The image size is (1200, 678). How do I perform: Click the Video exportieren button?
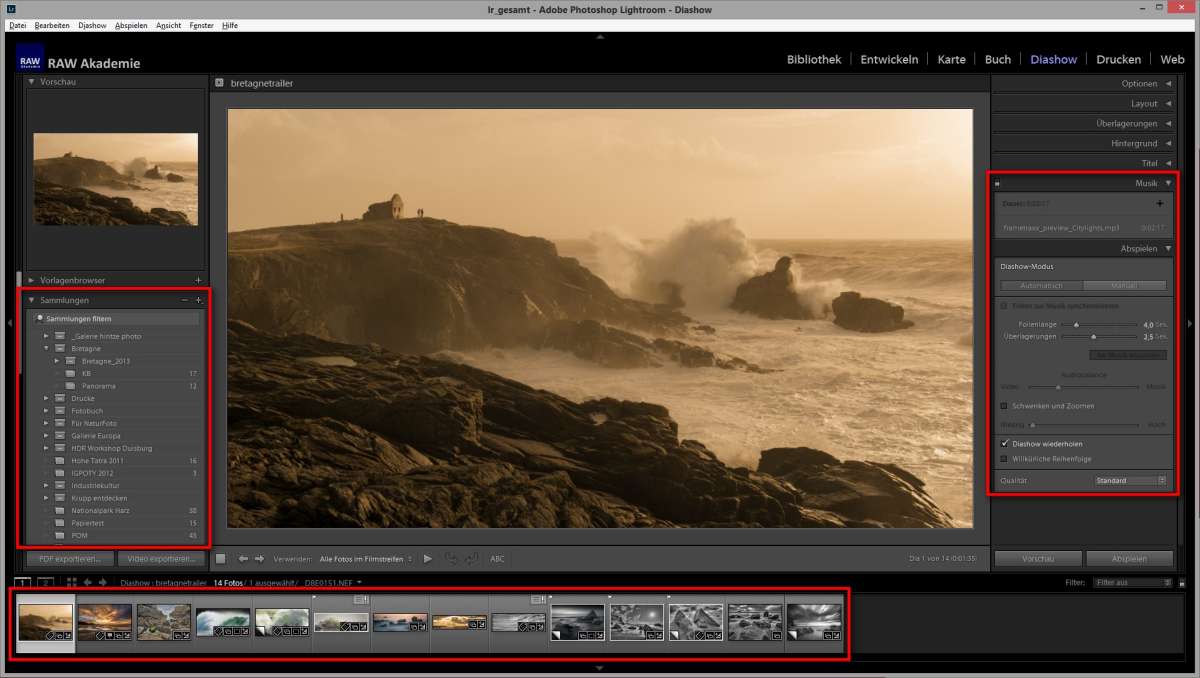(x=162, y=559)
